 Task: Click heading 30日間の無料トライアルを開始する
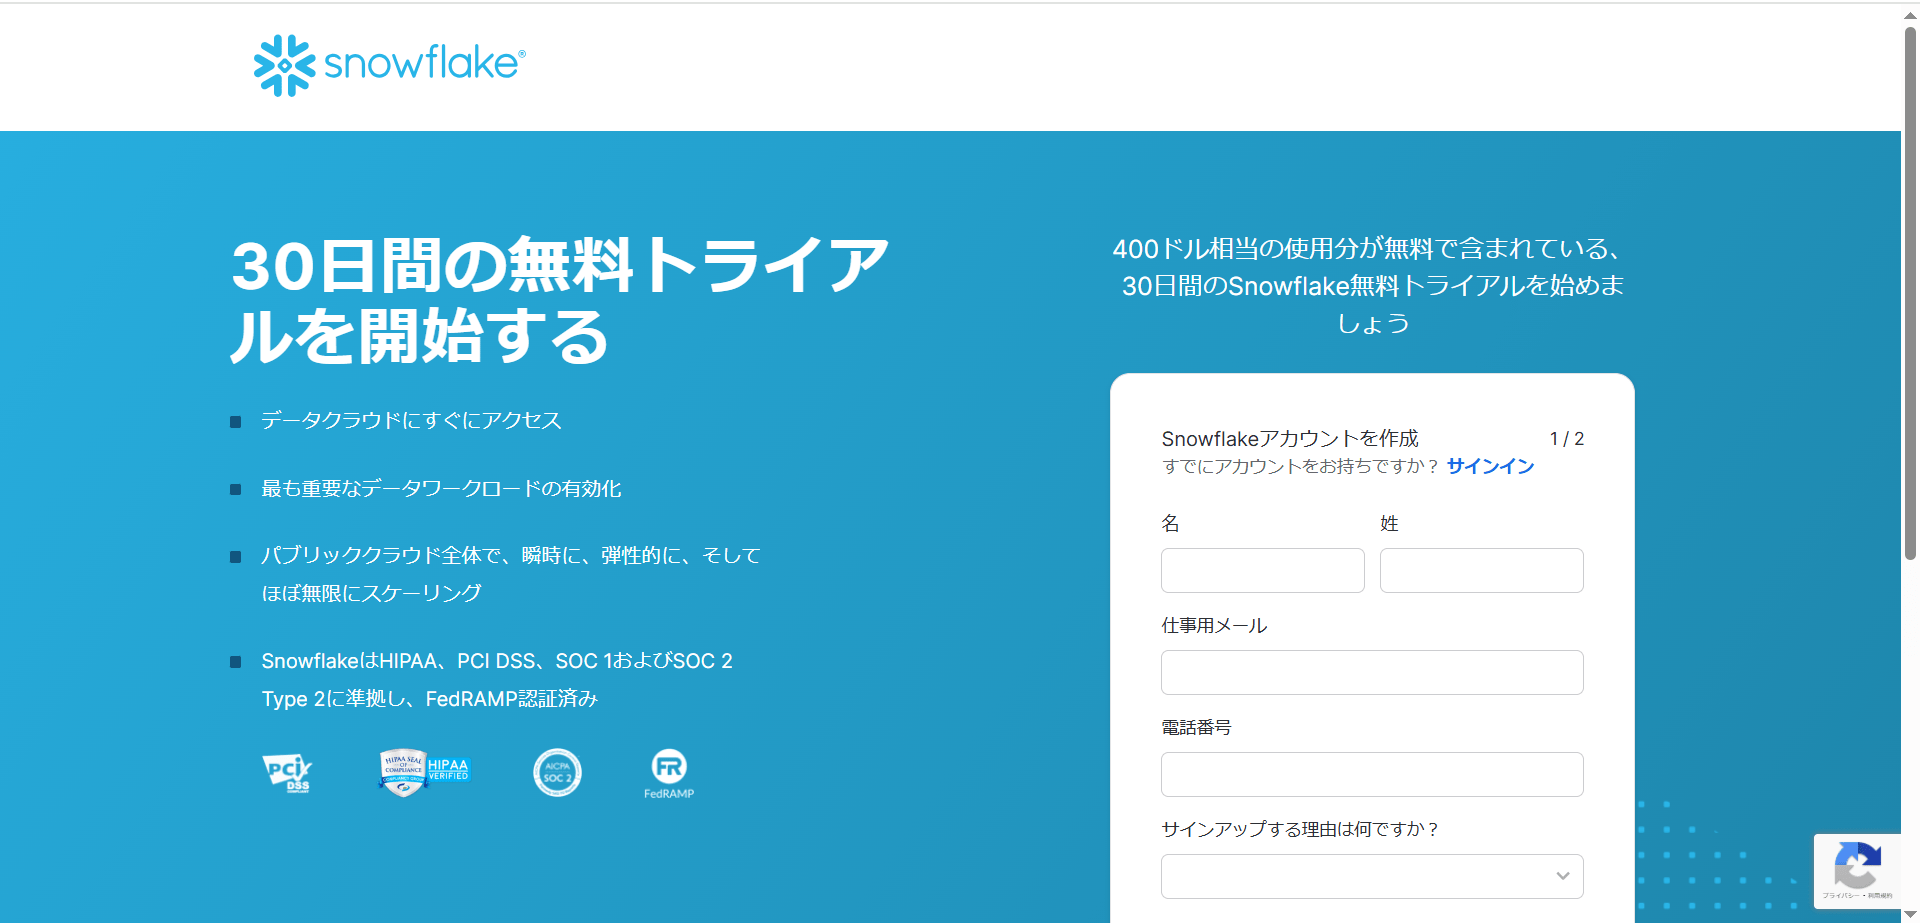click(x=559, y=301)
